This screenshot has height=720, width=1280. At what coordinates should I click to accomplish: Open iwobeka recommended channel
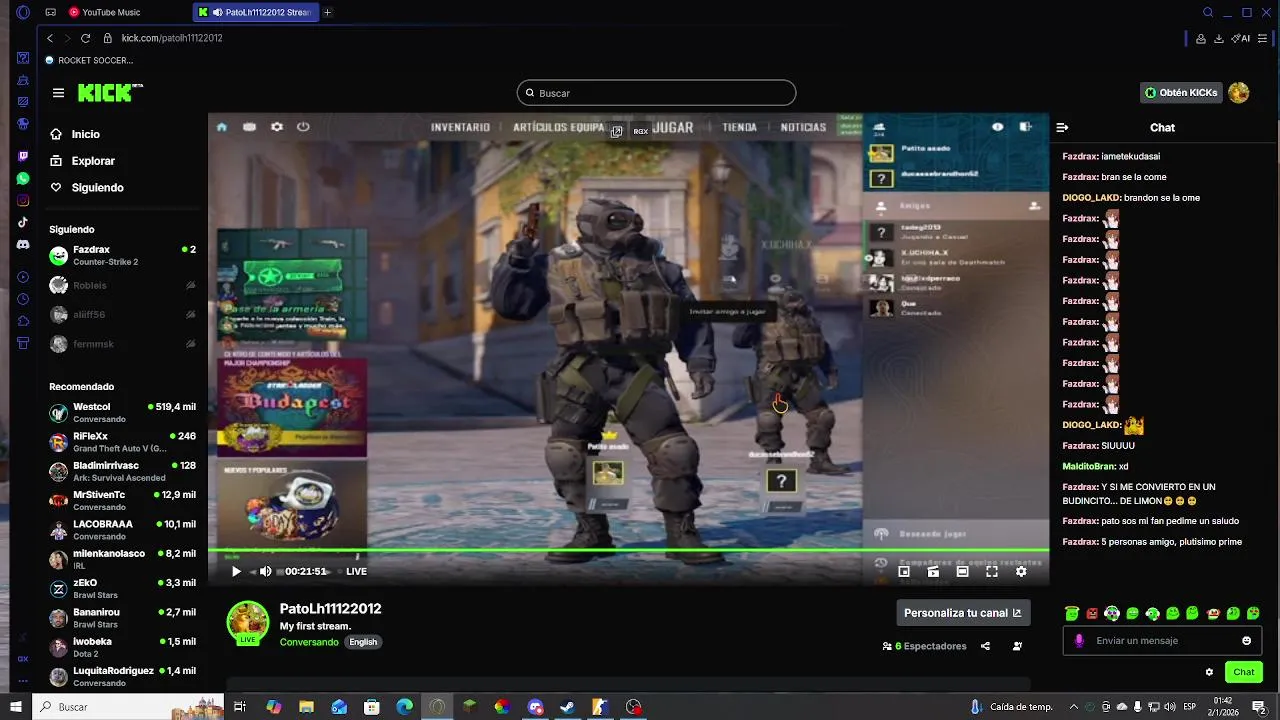[x=122, y=647]
